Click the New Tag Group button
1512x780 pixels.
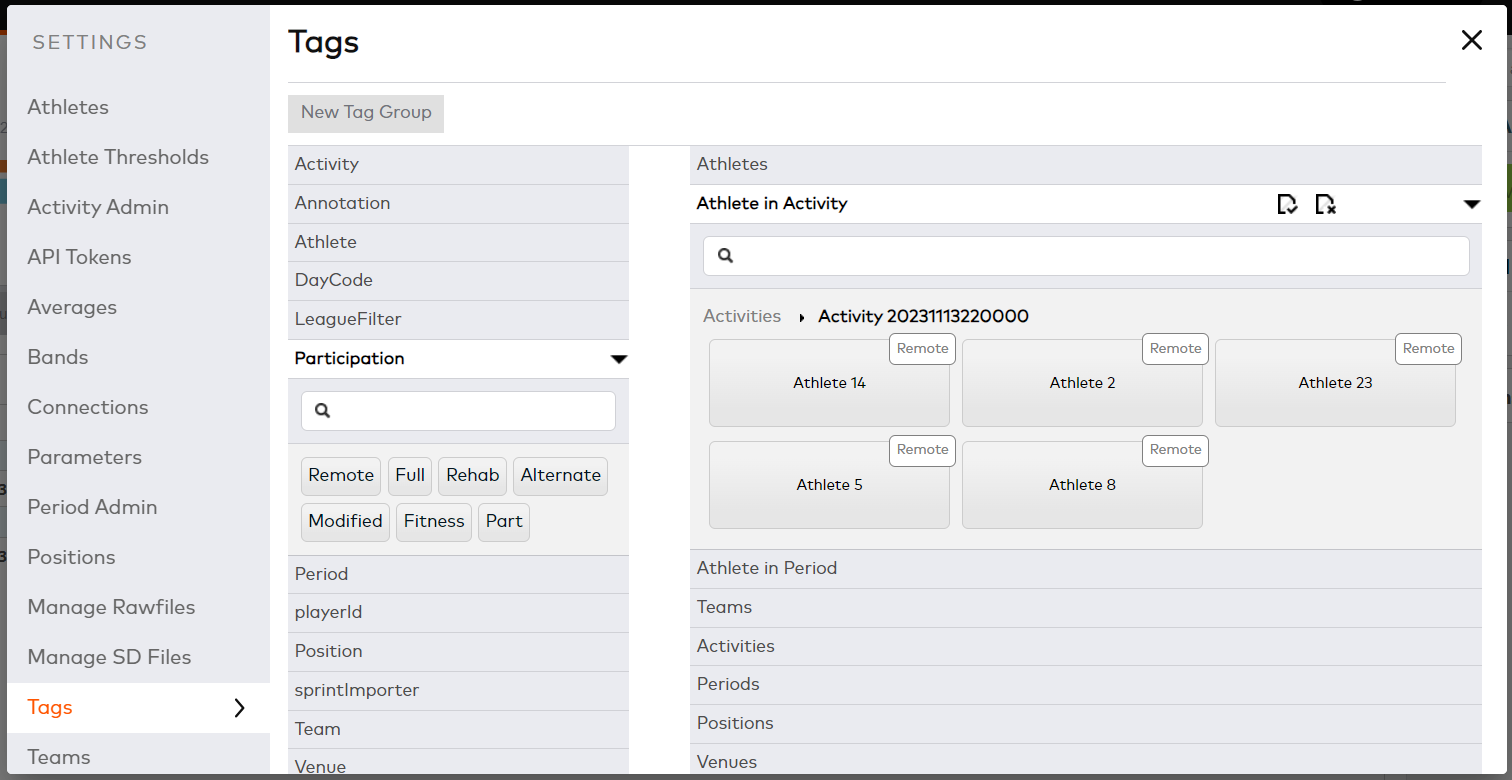pos(365,113)
